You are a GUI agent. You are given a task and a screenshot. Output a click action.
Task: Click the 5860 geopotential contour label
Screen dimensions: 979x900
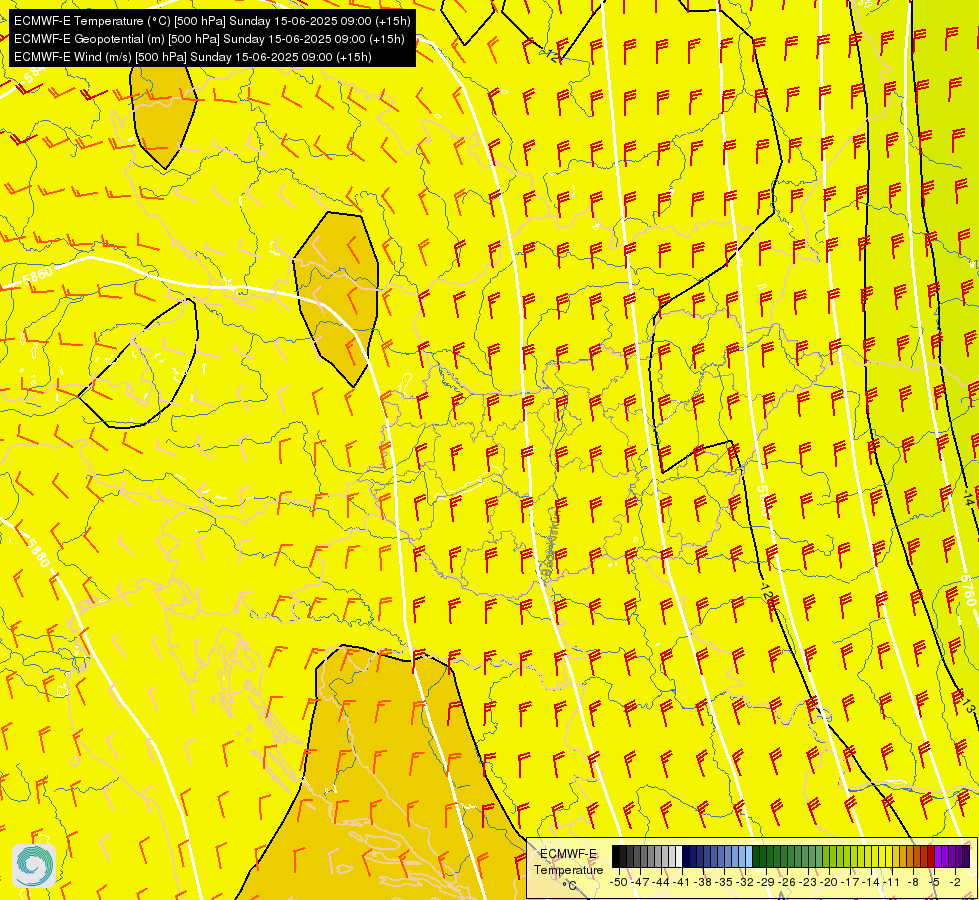tap(37, 275)
